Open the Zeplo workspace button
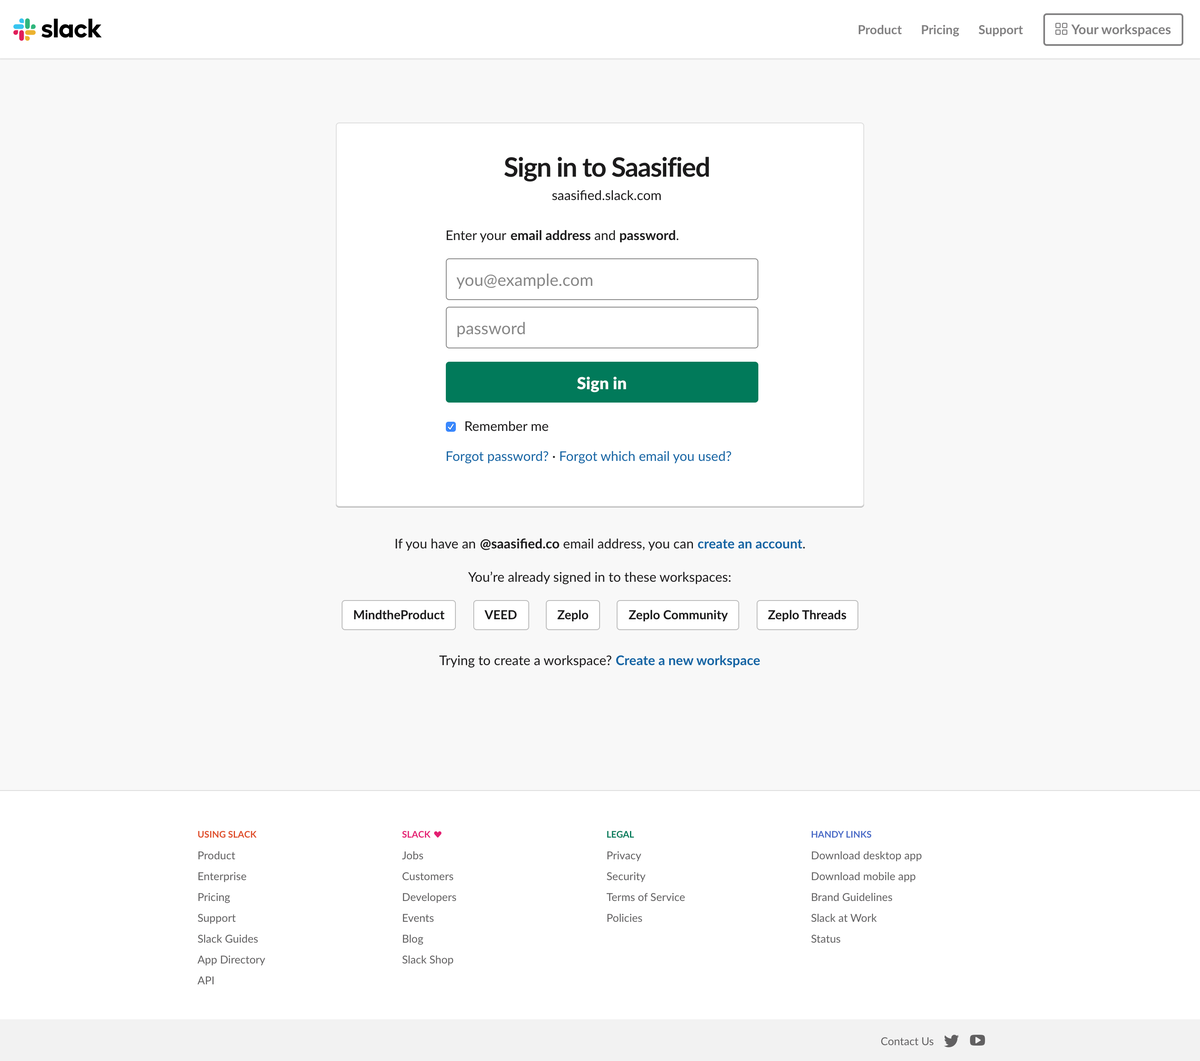Image resolution: width=1200 pixels, height=1061 pixels. pyautogui.click(x=573, y=615)
